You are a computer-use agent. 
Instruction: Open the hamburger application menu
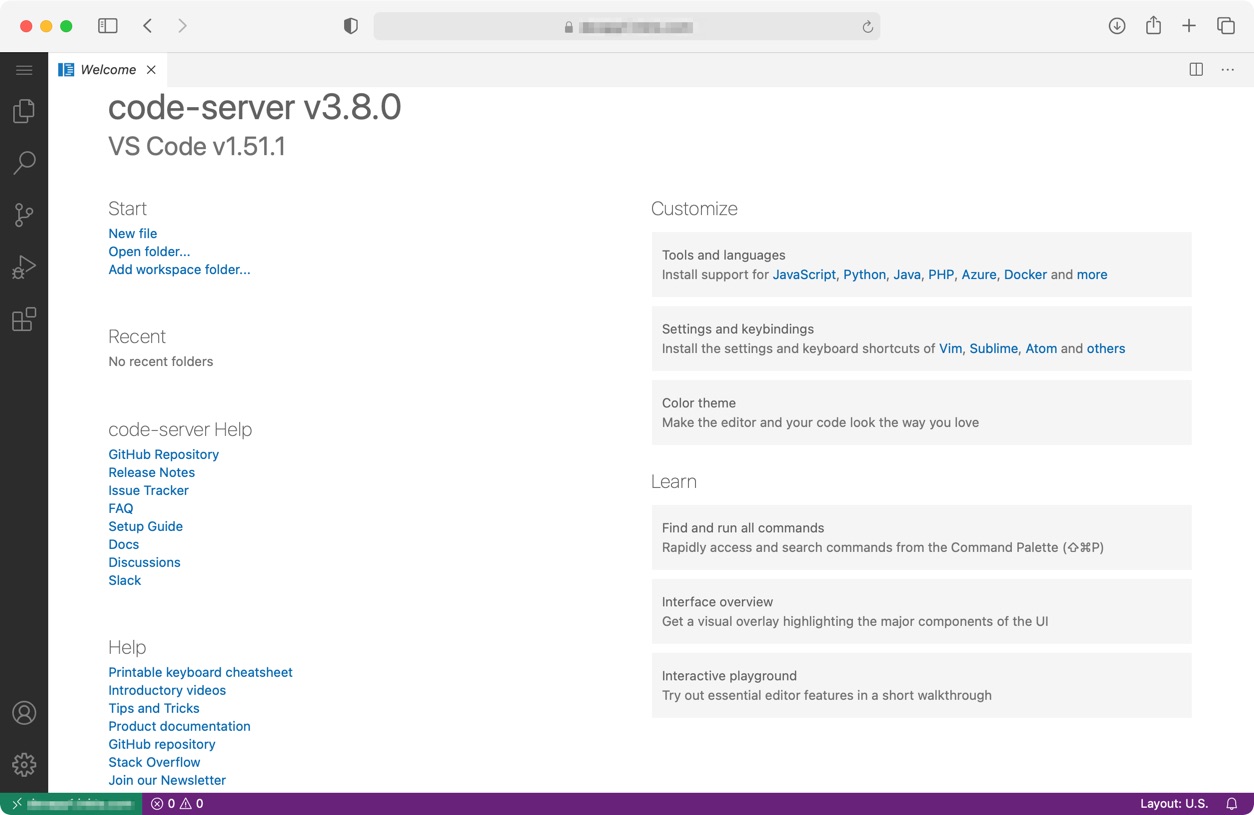click(24, 69)
